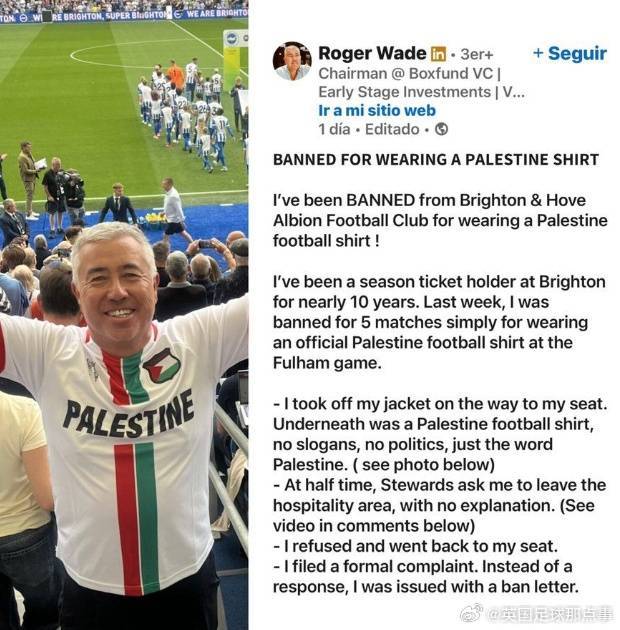620x630 pixels.
Task: Click the 'I filed a formal complaint' bullet
Action: (426, 577)
